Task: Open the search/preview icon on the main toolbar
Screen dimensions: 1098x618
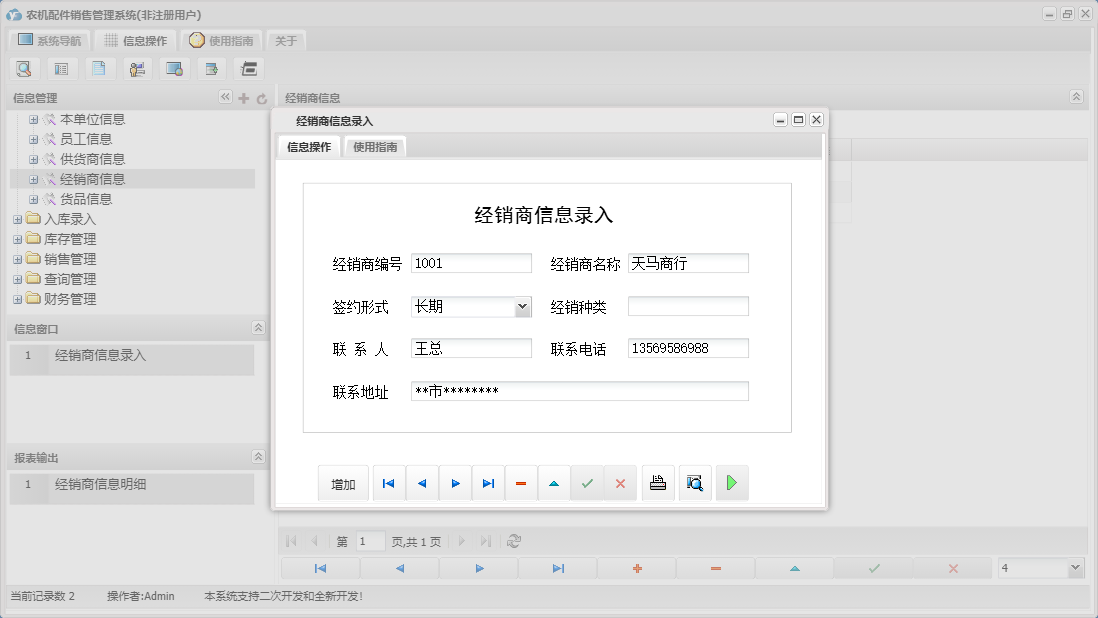Action: (x=24, y=68)
